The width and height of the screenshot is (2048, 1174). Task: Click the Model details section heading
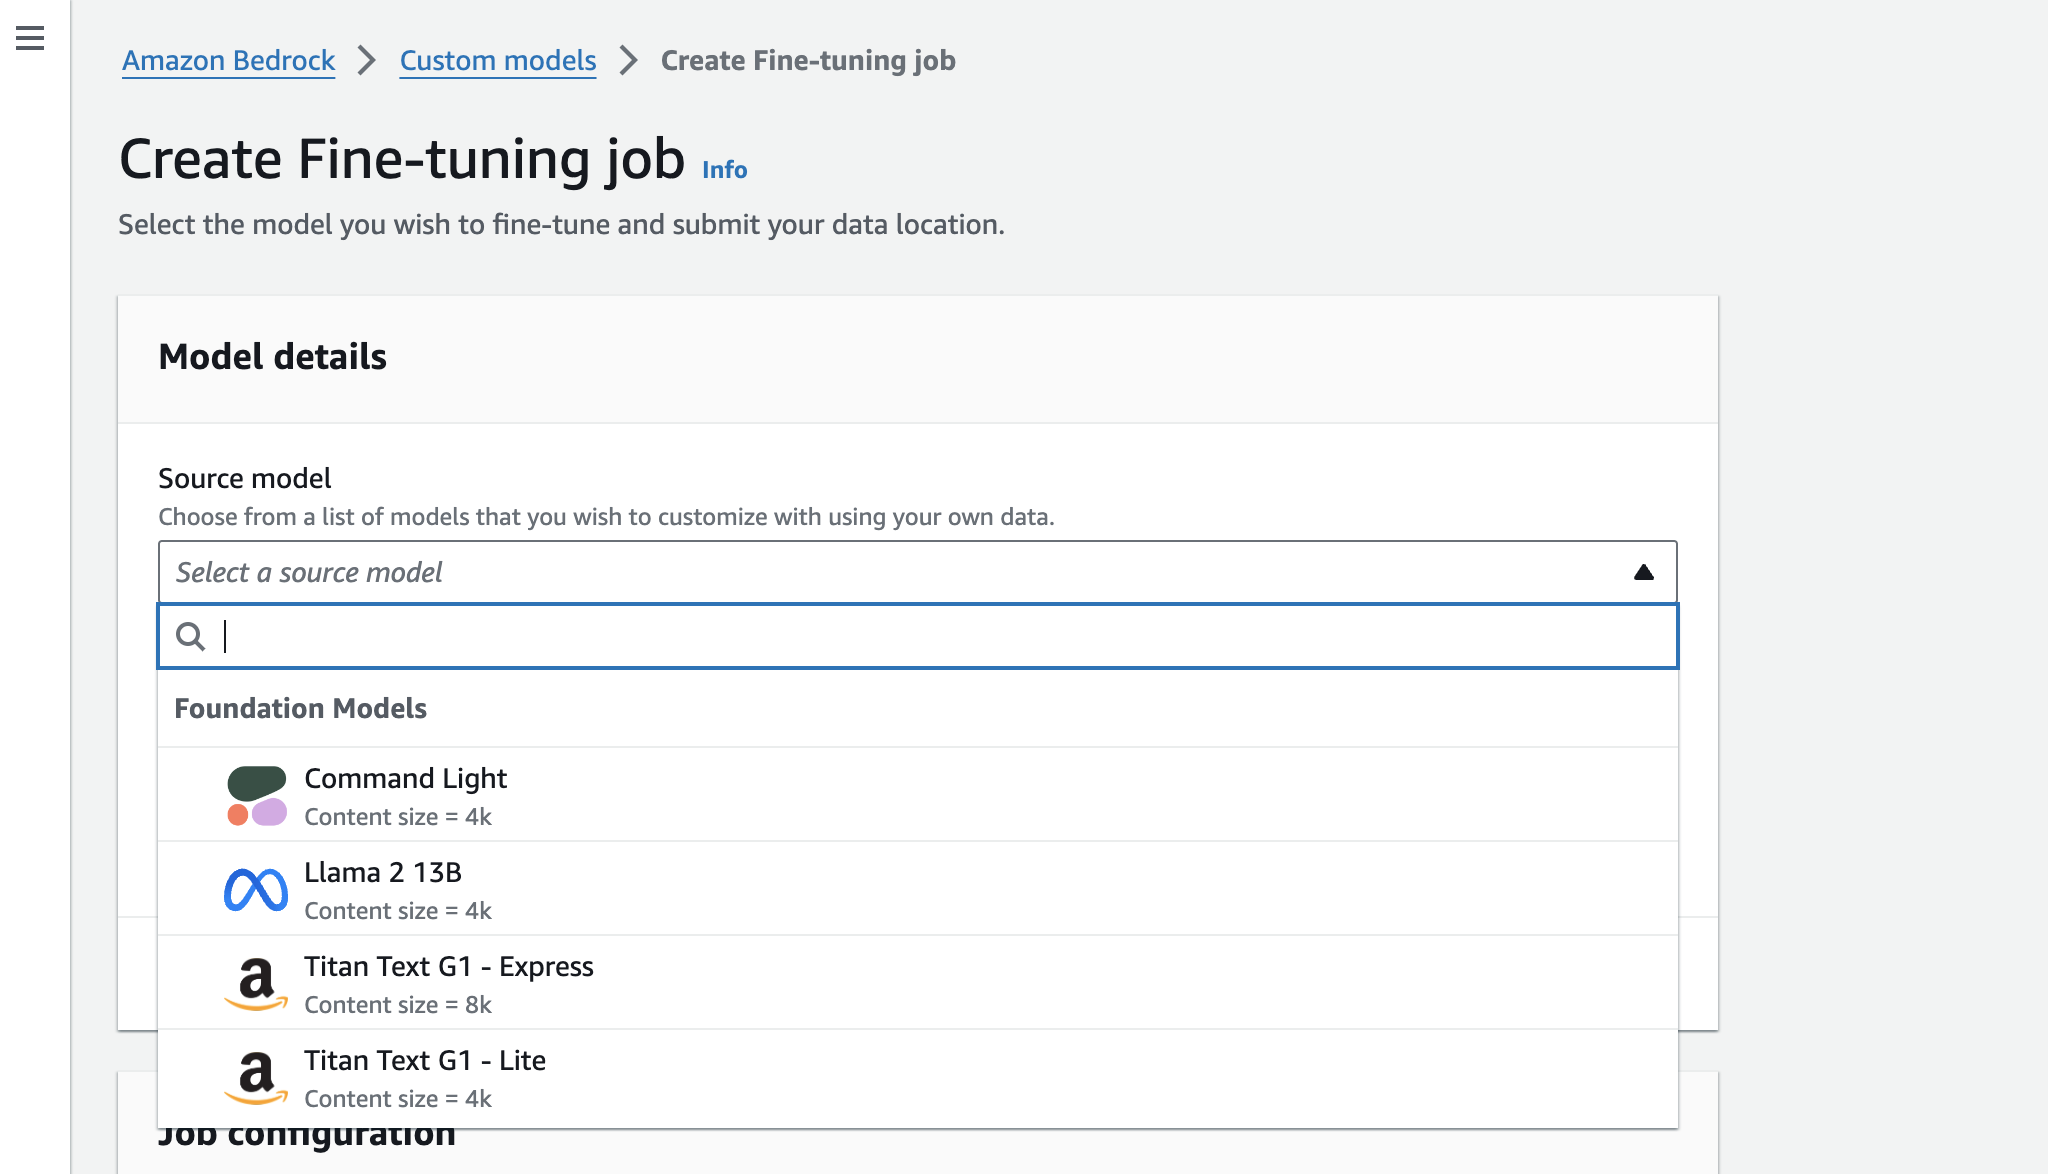pyautogui.click(x=272, y=357)
